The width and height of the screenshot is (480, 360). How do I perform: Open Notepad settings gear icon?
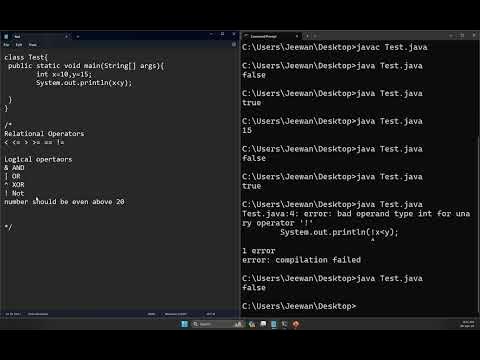click(x=234, y=44)
